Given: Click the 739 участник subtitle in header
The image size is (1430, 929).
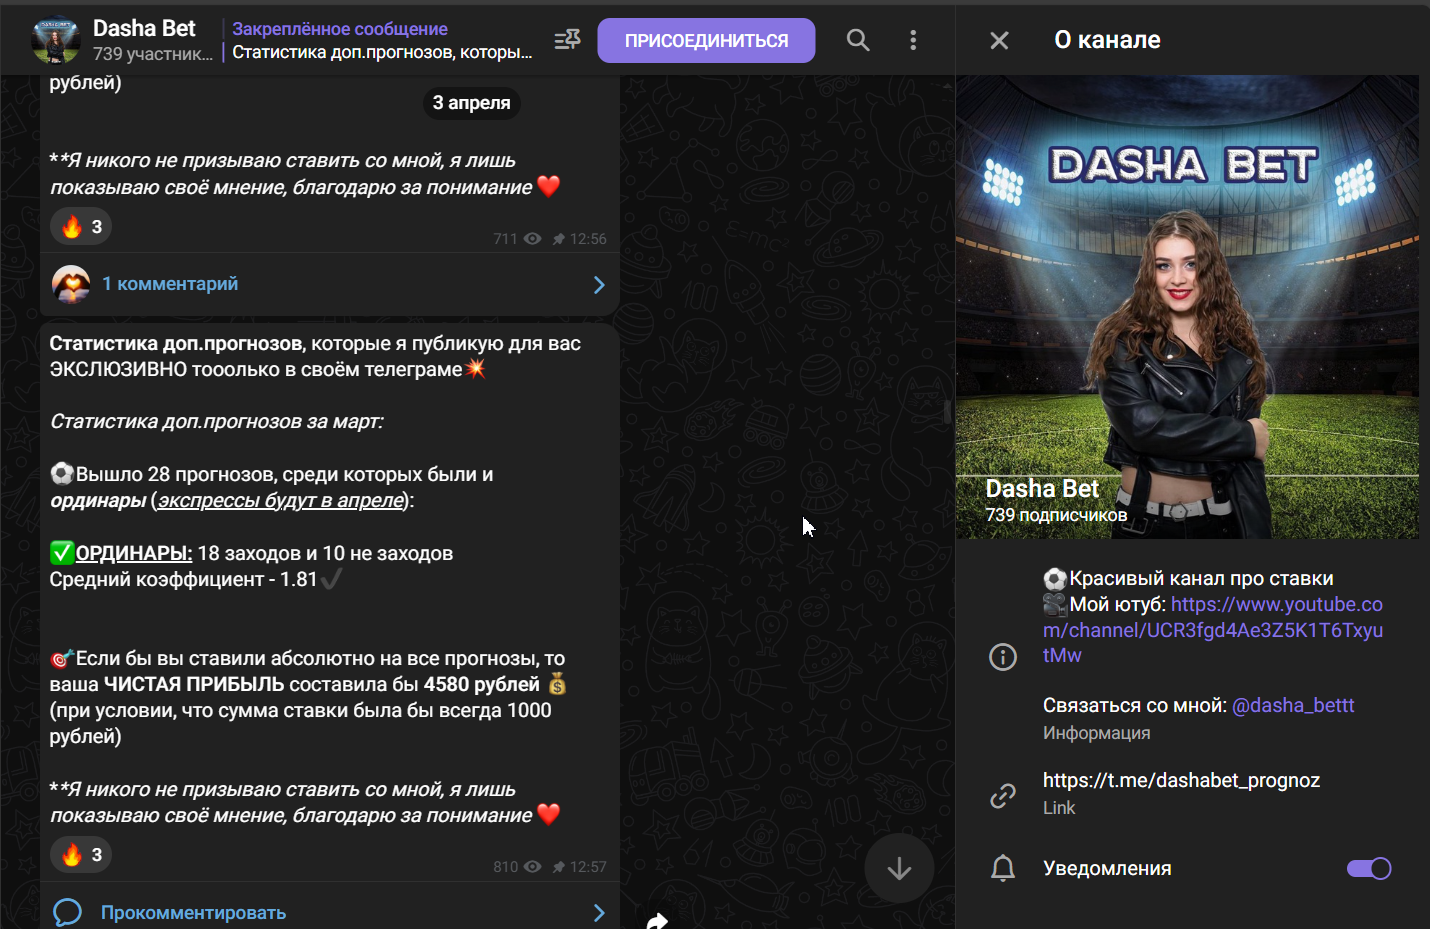Looking at the screenshot, I should 153,54.
